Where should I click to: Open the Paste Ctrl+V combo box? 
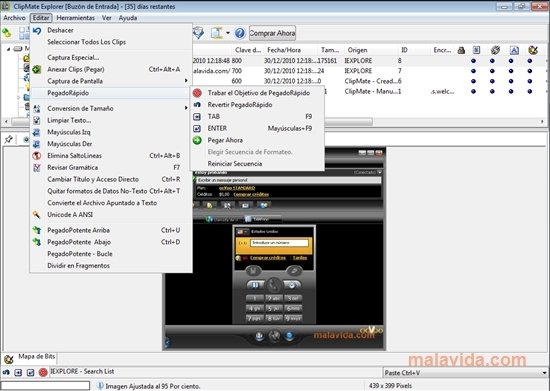465,373
